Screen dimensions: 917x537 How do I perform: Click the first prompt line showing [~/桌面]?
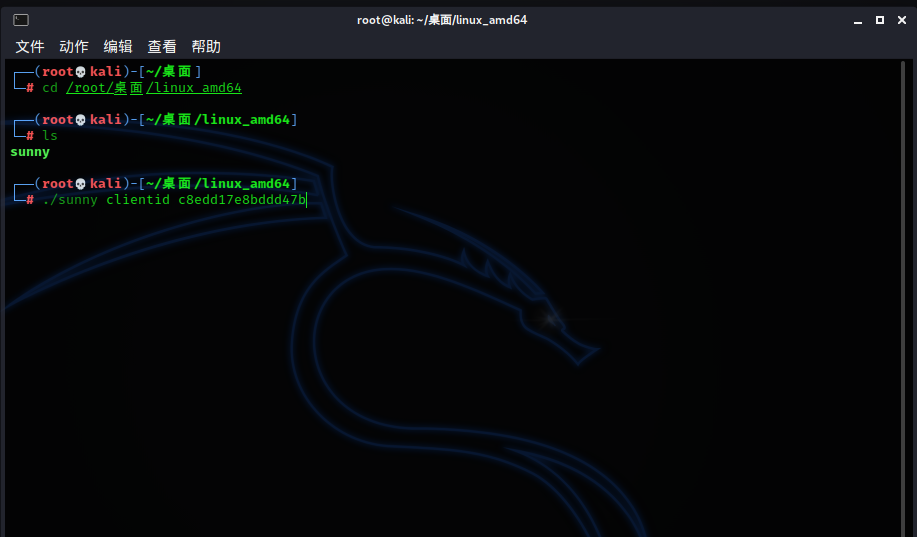108,71
